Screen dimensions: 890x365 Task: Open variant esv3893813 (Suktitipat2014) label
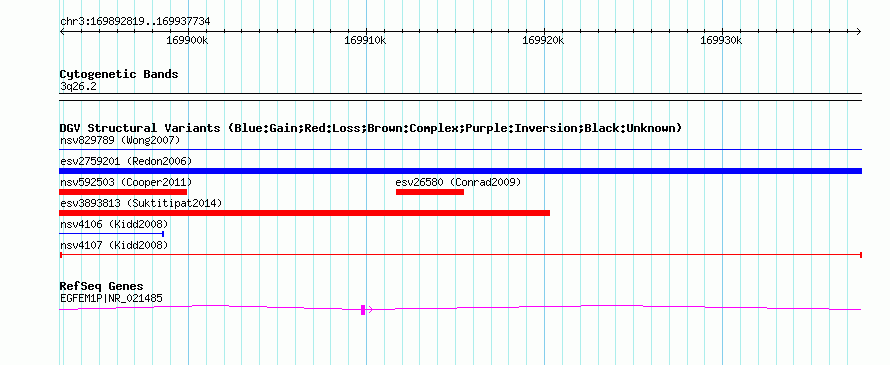pyautogui.click(x=141, y=203)
